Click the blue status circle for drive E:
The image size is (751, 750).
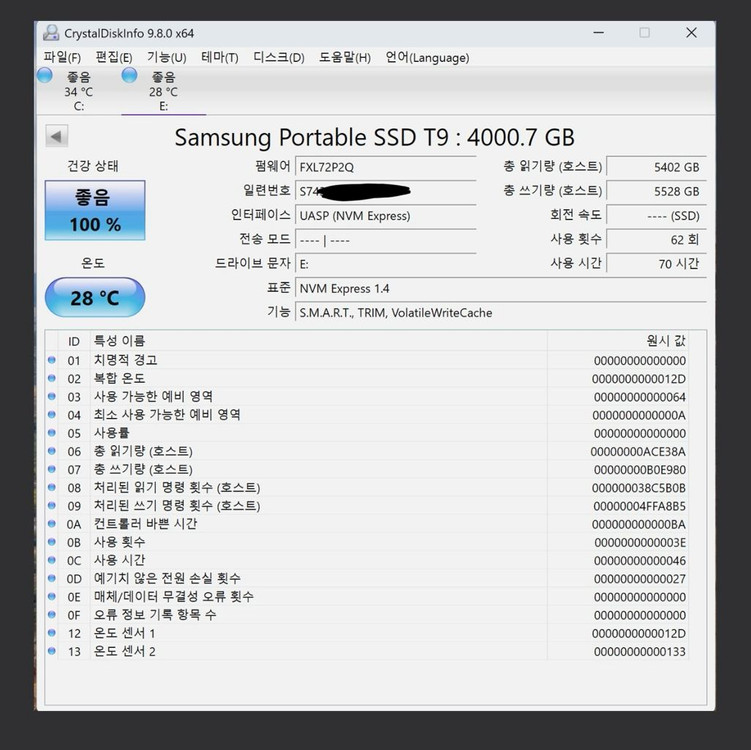129,76
